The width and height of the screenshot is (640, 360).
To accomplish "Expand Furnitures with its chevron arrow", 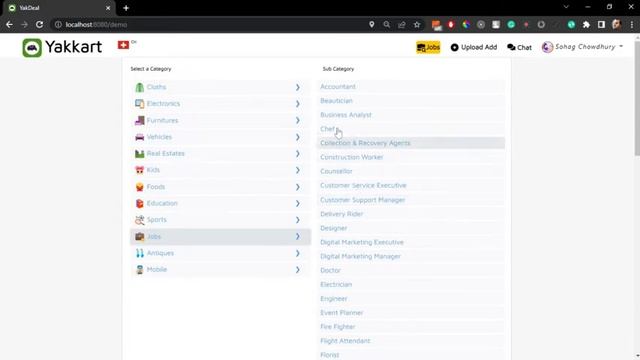I will tap(298, 120).
